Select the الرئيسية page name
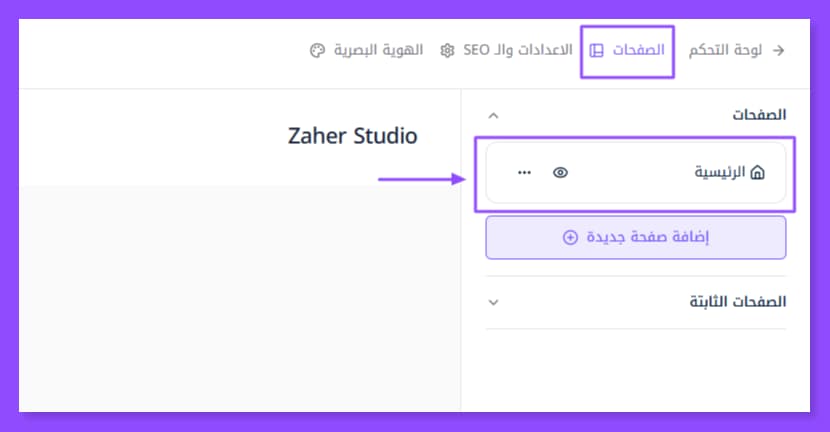 720,173
